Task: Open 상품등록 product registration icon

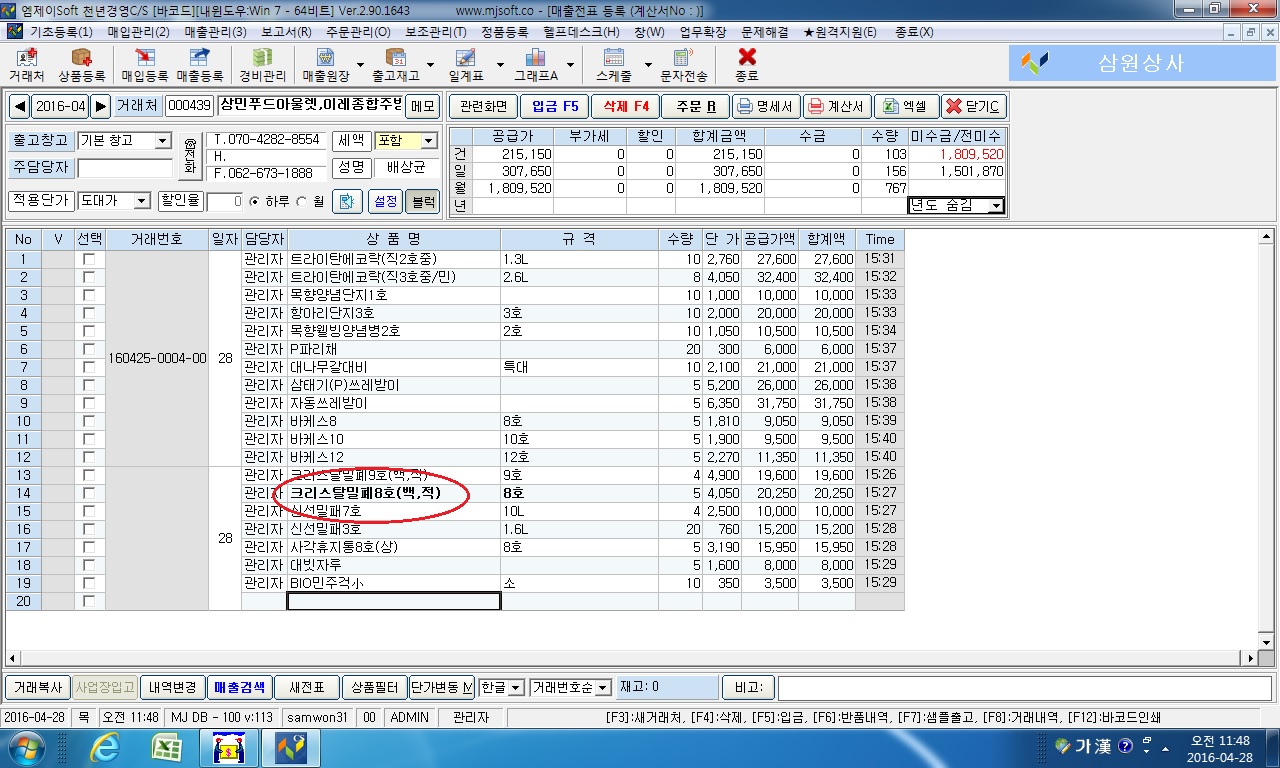Action: point(82,64)
